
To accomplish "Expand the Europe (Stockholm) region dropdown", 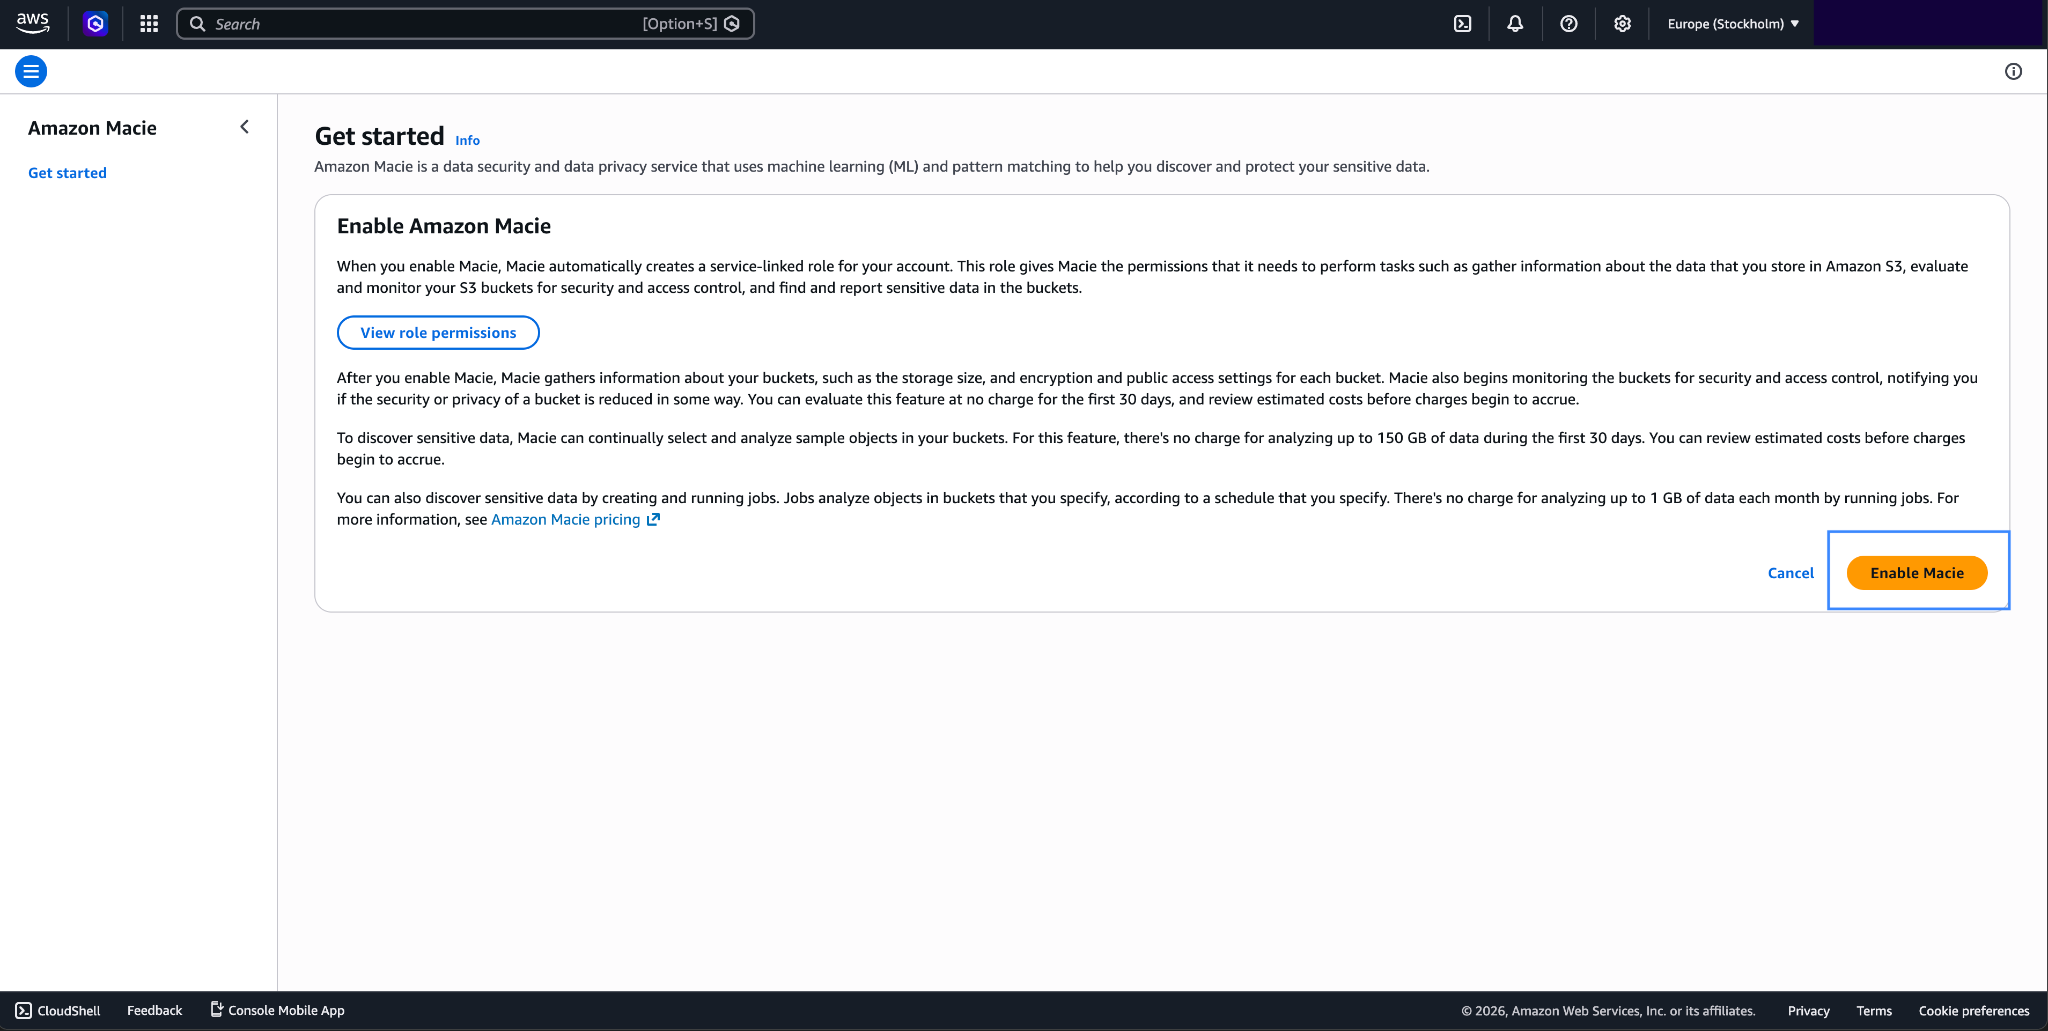I will (1733, 24).
